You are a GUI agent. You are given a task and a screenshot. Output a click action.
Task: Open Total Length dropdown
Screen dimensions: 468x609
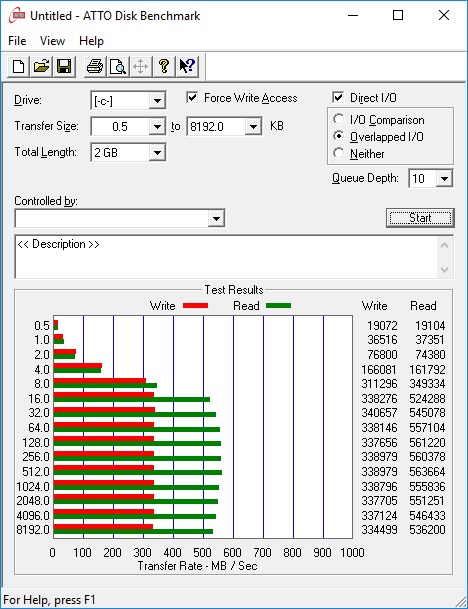click(x=157, y=152)
